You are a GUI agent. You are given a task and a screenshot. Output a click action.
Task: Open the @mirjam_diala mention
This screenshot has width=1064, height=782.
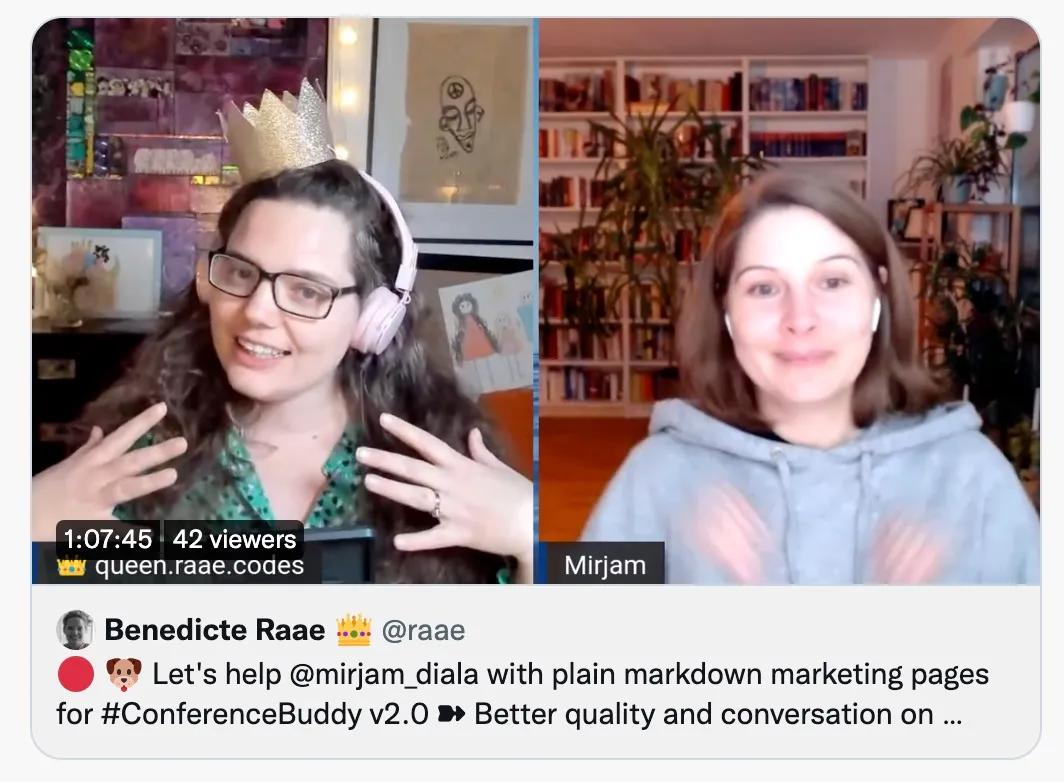(383, 675)
